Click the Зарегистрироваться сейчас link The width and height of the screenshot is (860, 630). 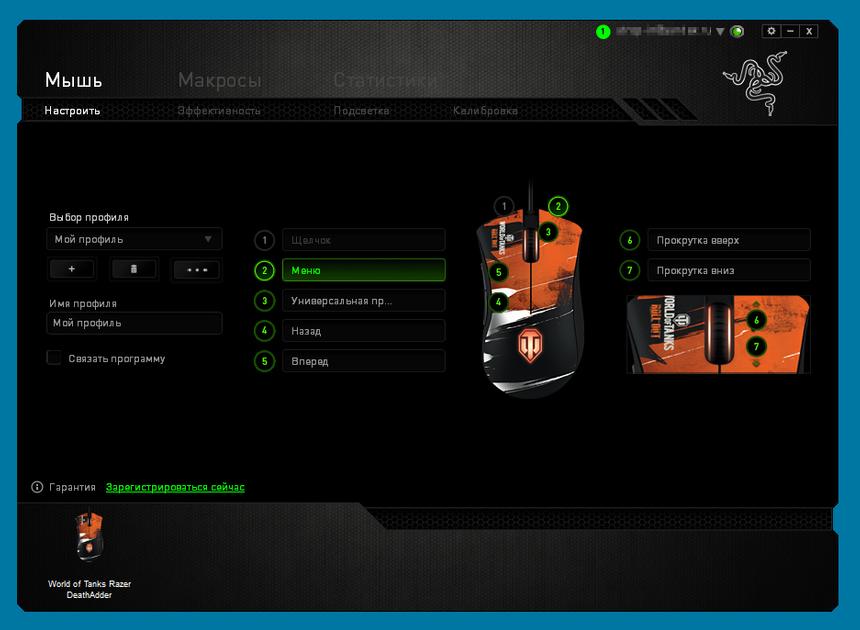175,487
